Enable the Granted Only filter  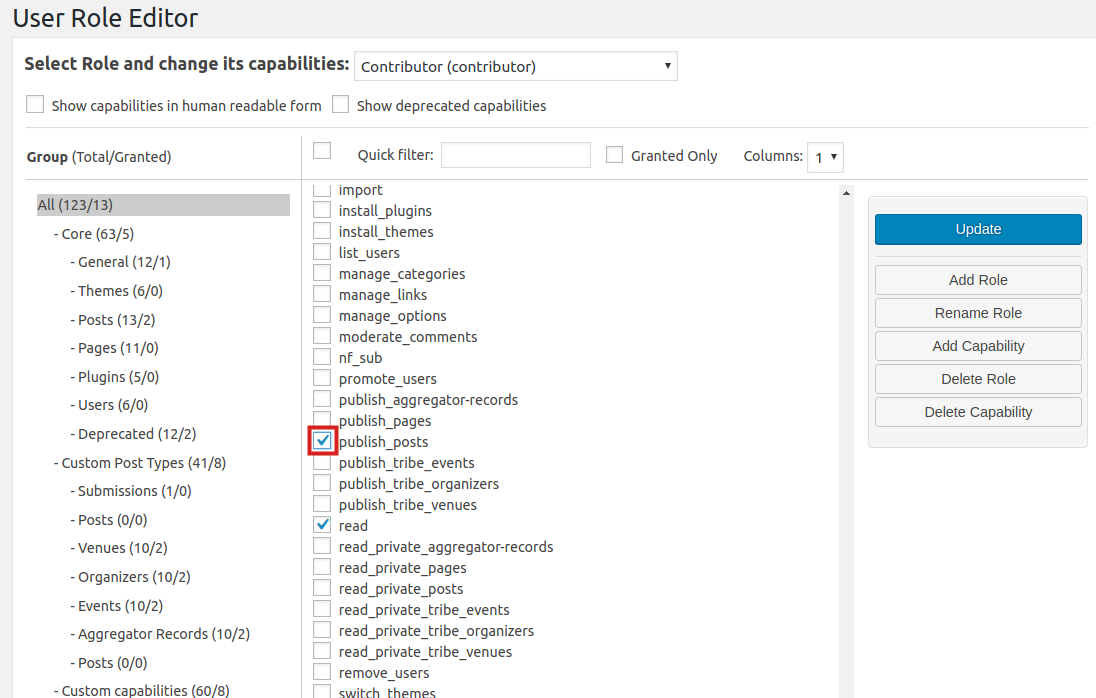[614, 154]
